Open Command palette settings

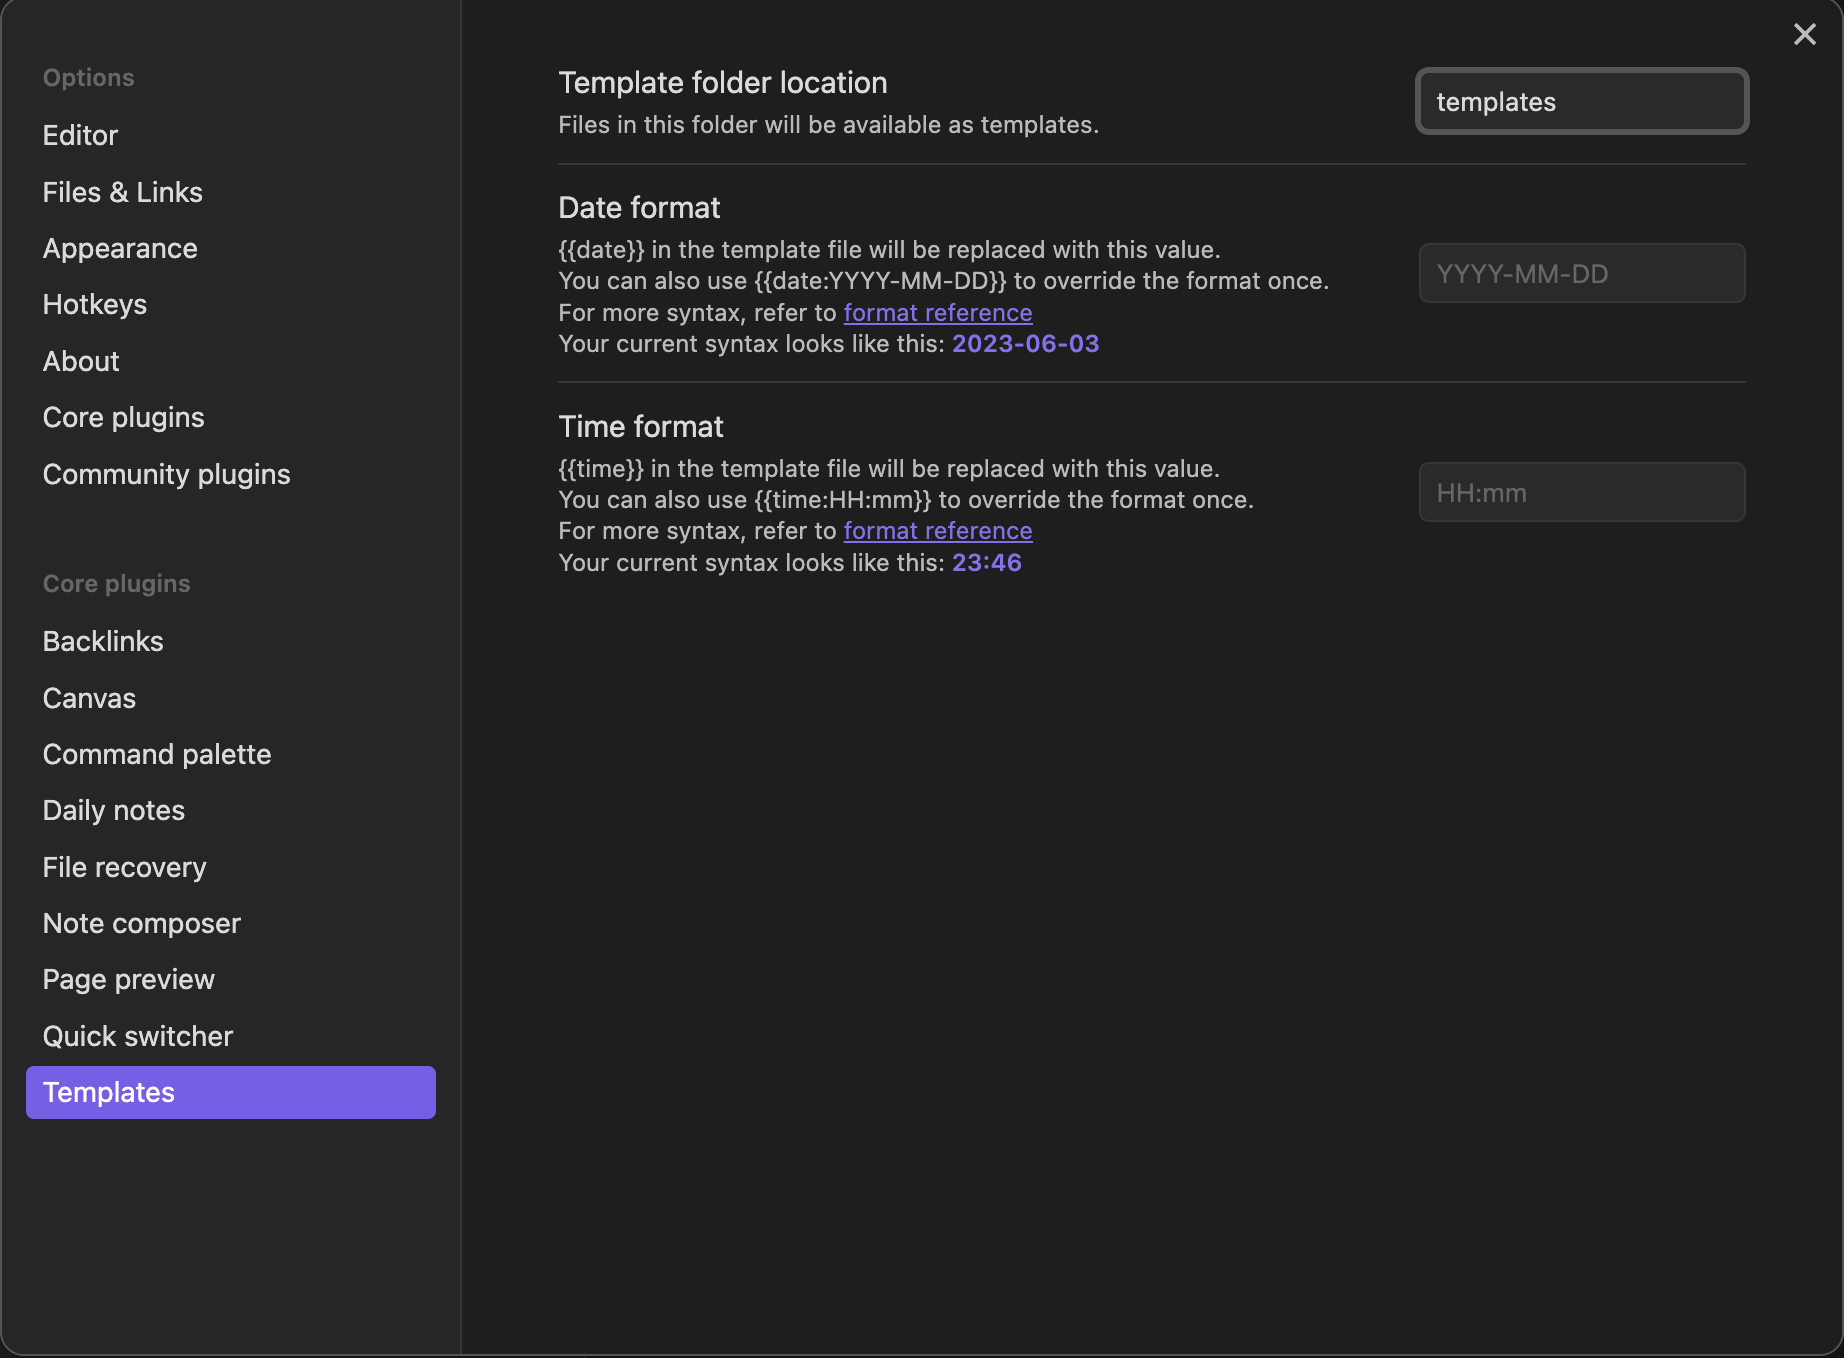pyautogui.click(x=157, y=754)
